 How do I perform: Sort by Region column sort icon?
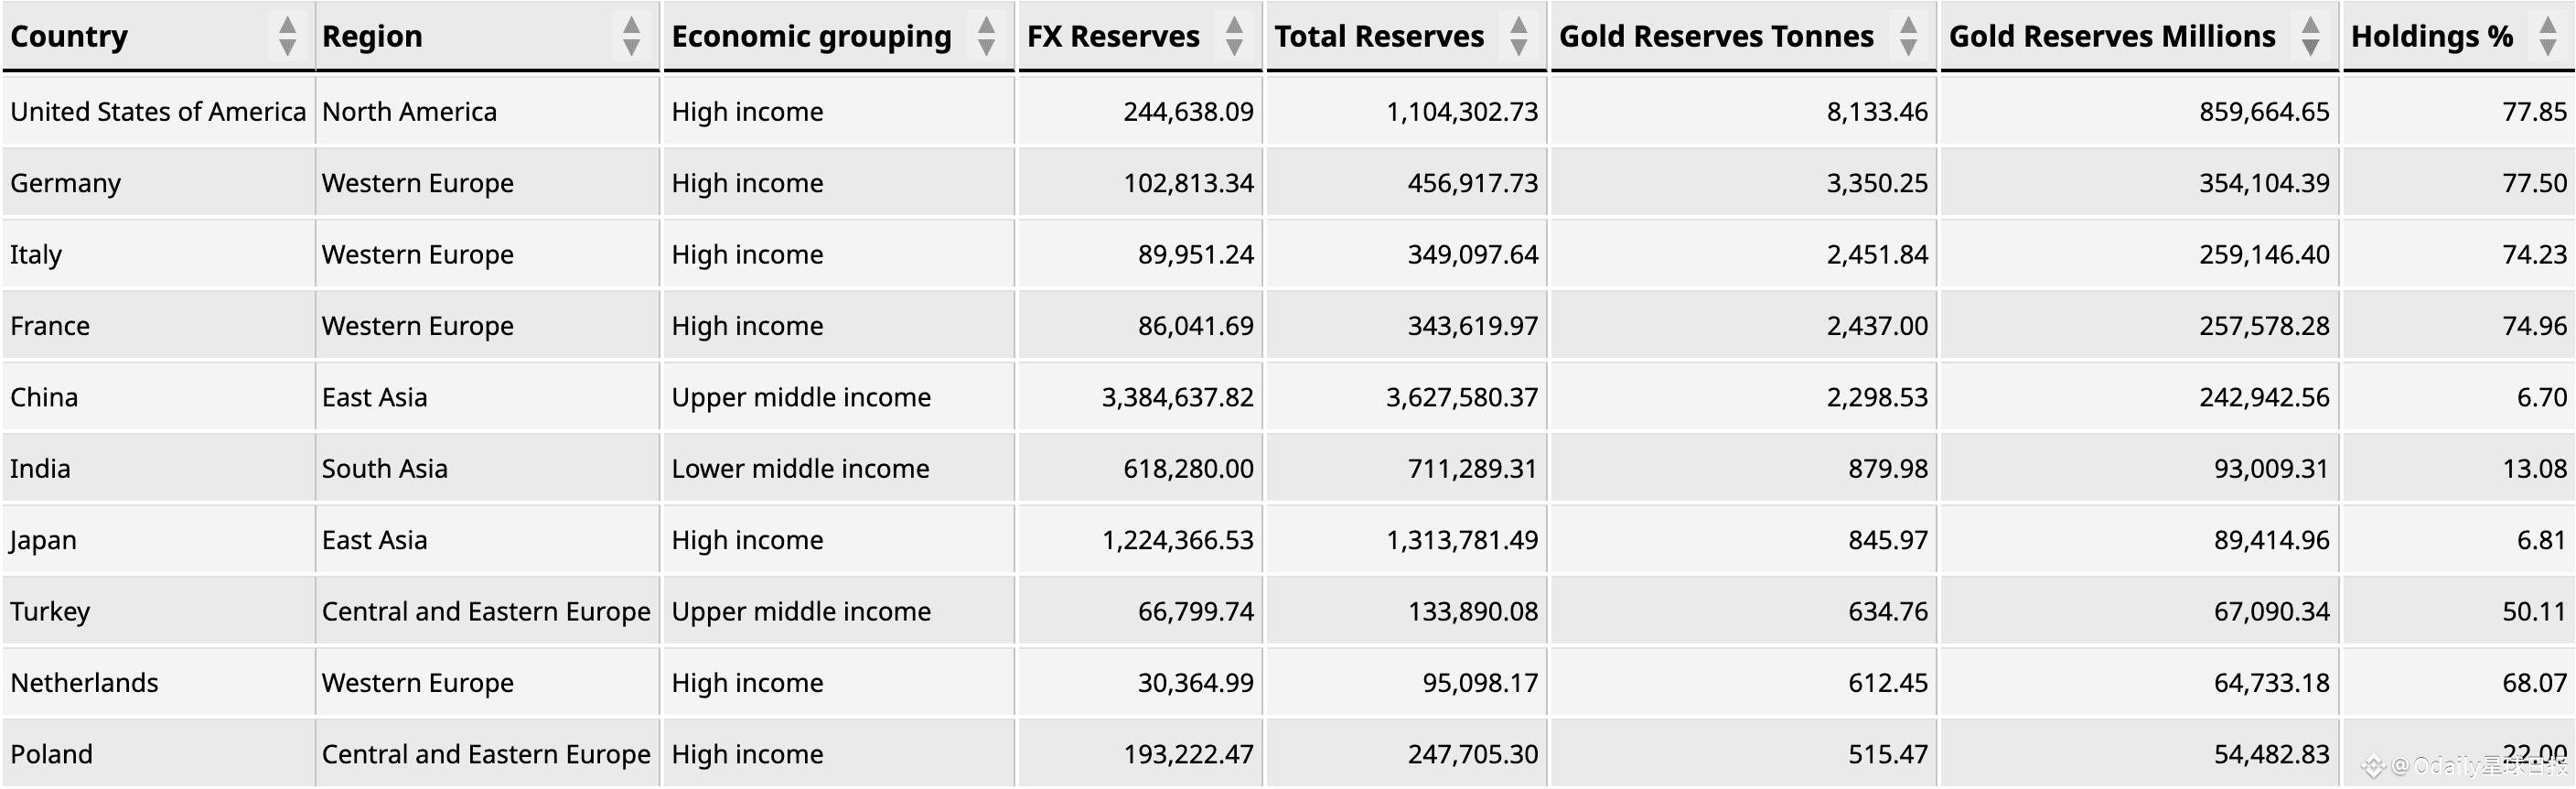point(631,36)
